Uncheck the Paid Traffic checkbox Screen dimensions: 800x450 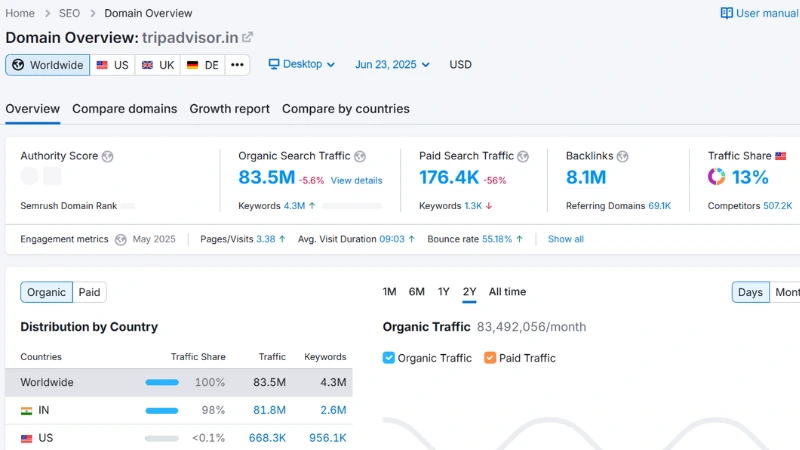point(490,358)
